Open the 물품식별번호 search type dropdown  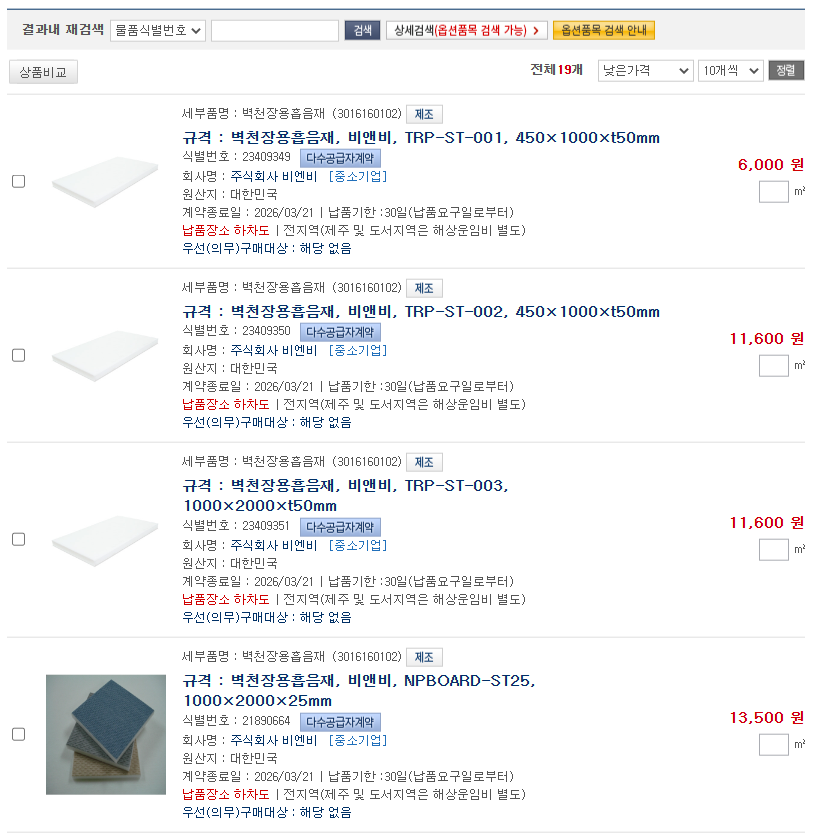point(158,30)
